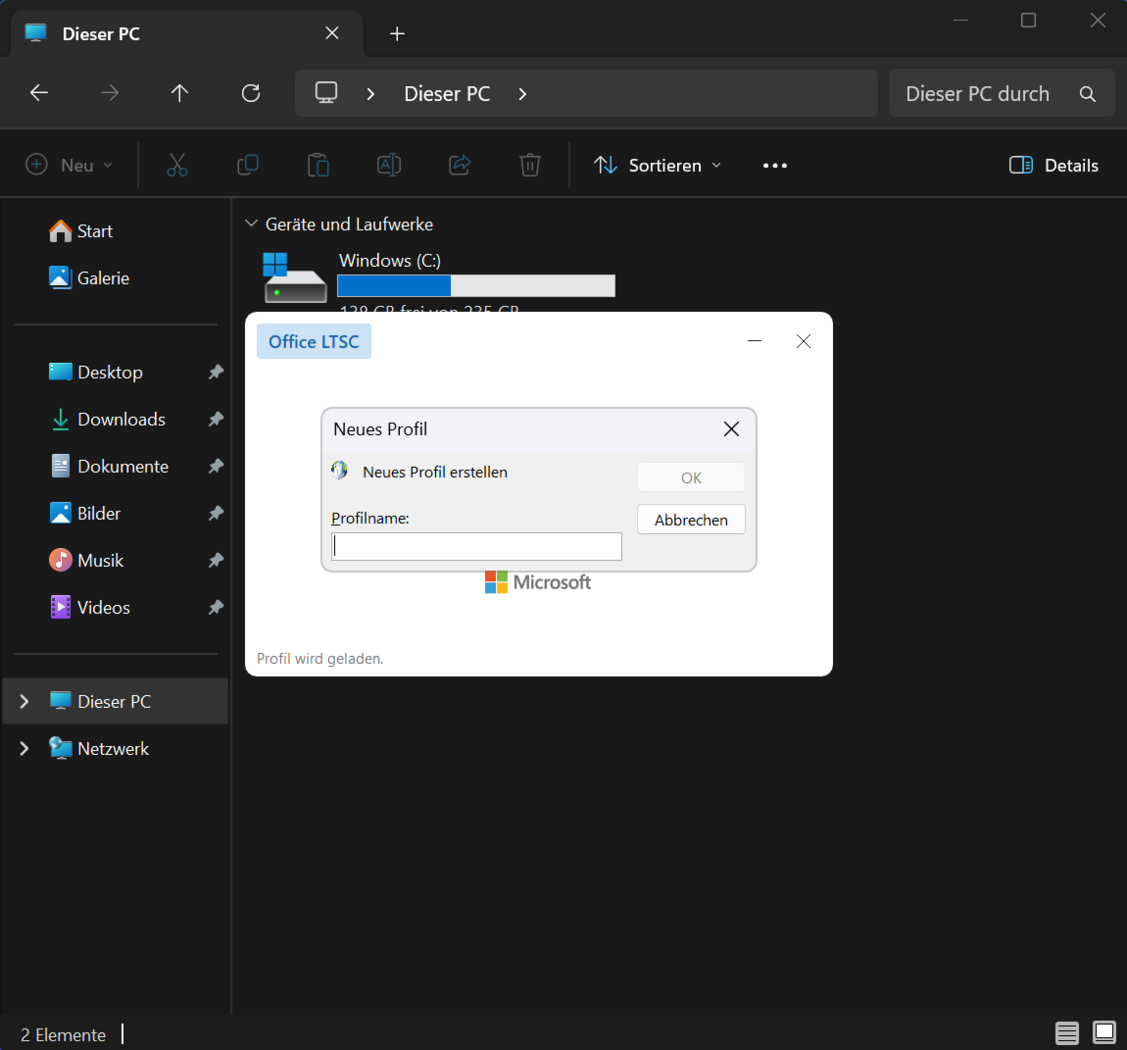Viewport: 1127px width, 1050px height.
Task: Open Start in the sidebar
Action: click(80, 231)
